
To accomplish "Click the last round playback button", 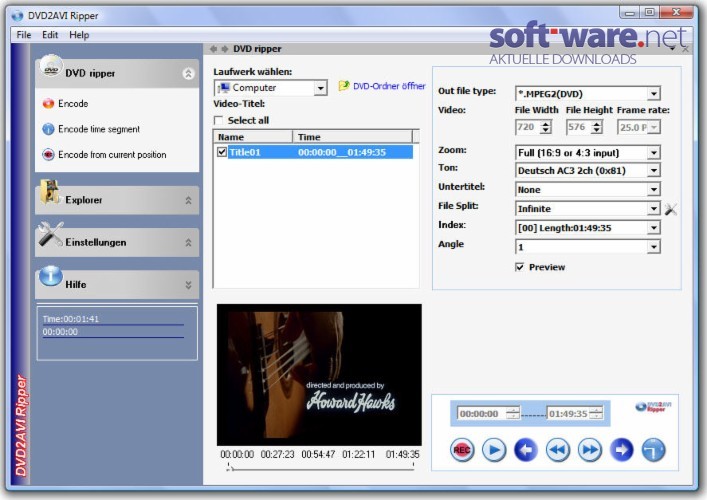I will [x=653, y=450].
